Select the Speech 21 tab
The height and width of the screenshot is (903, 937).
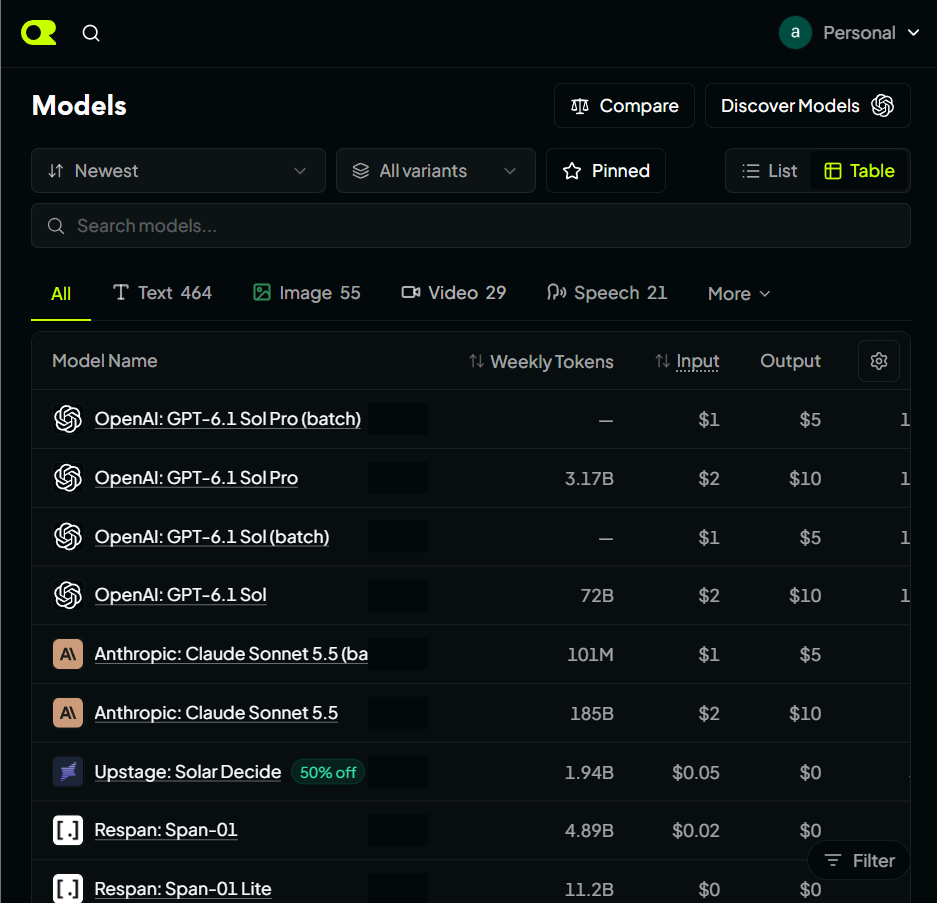click(607, 293)
